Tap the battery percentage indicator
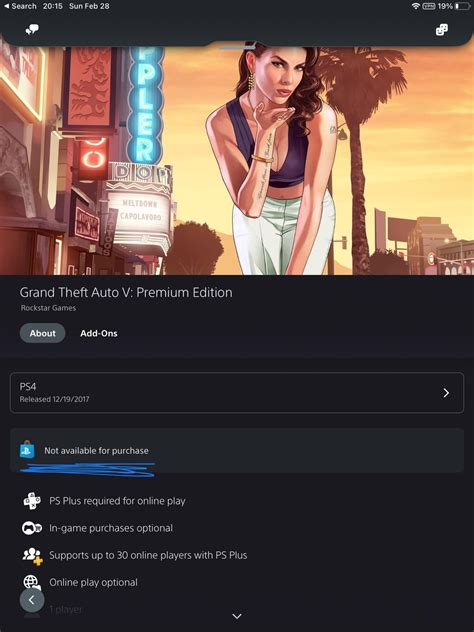 click(x=445, y=6)
